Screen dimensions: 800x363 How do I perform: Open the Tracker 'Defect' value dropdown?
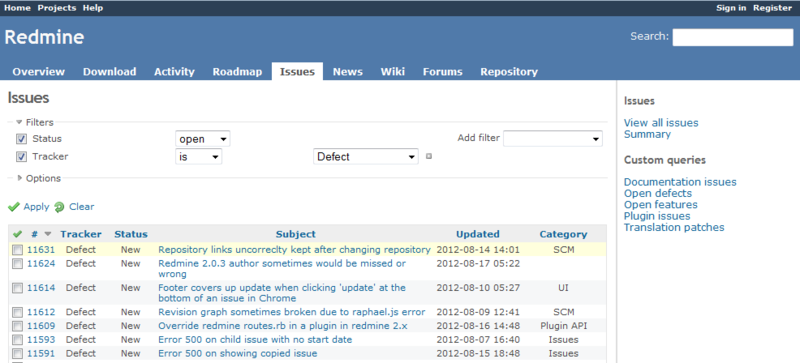(366, 156)
